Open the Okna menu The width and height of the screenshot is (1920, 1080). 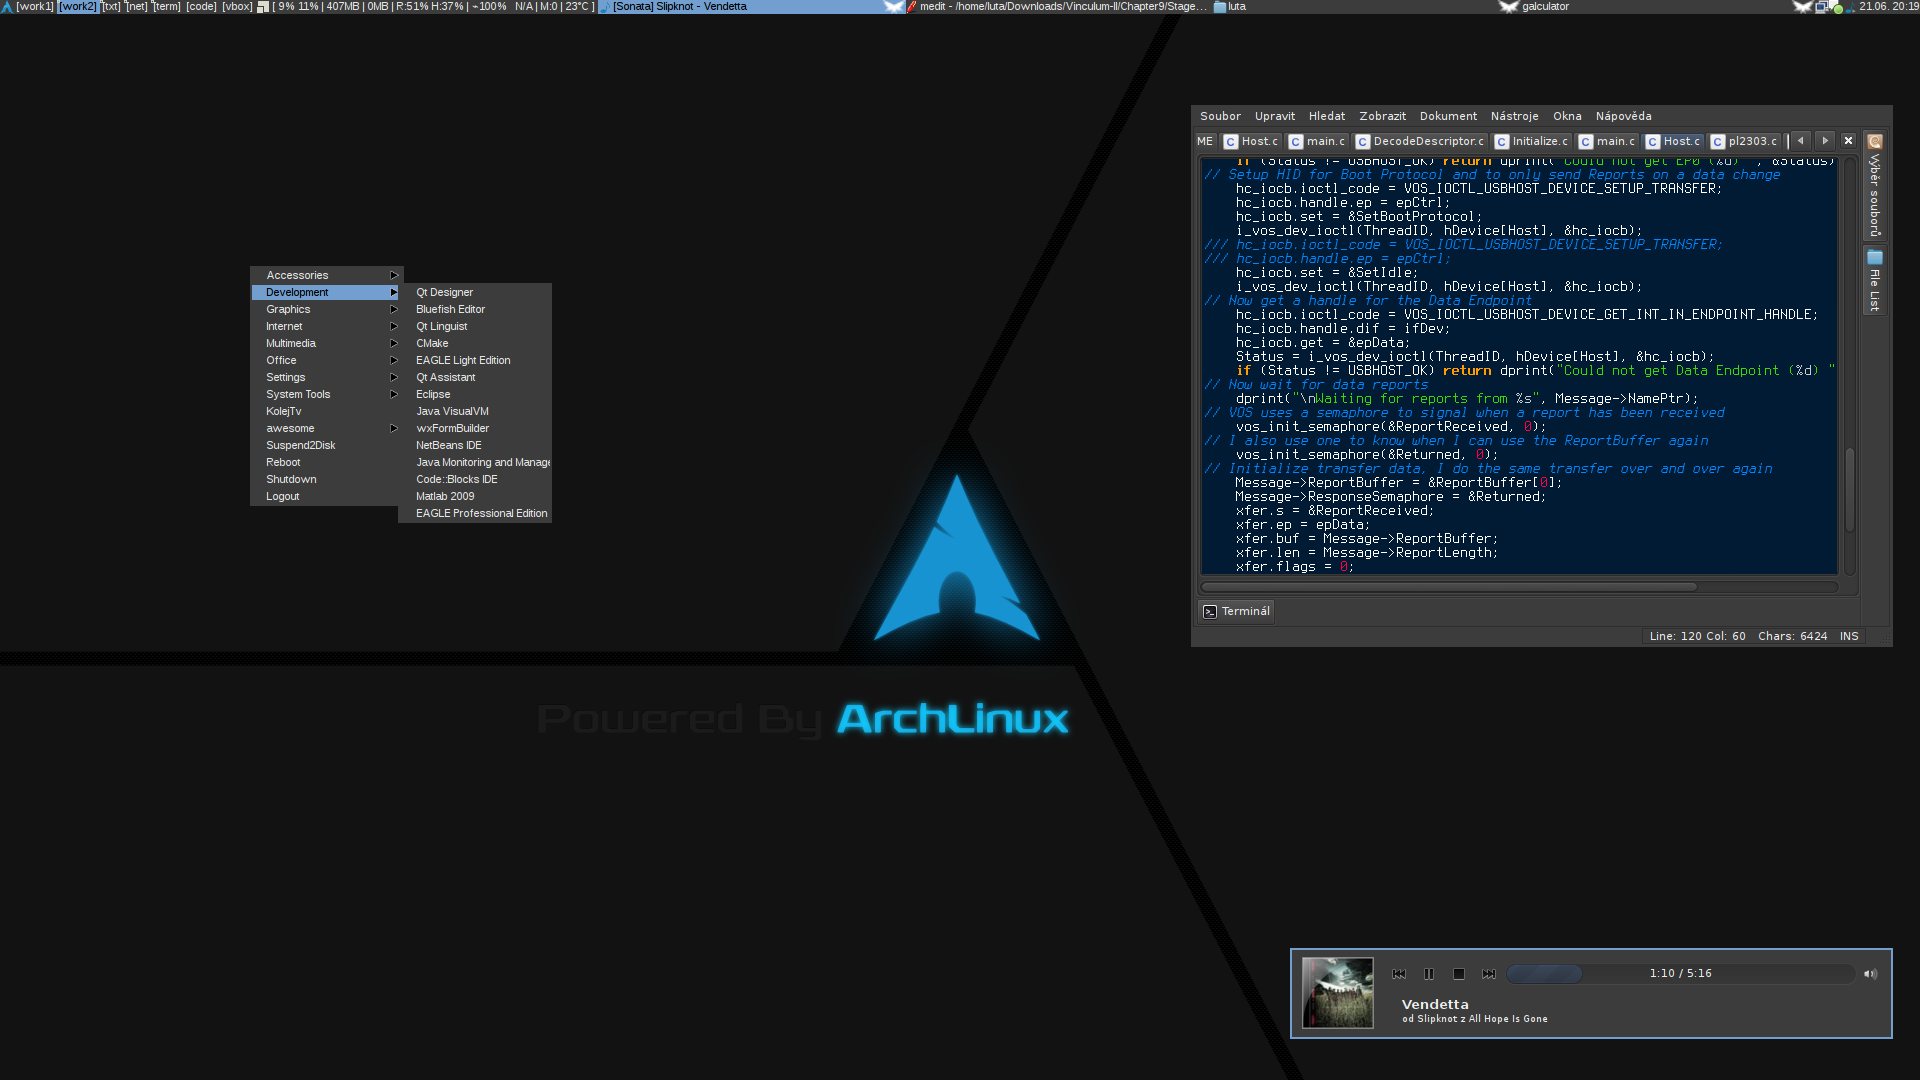click(1567, 116)
